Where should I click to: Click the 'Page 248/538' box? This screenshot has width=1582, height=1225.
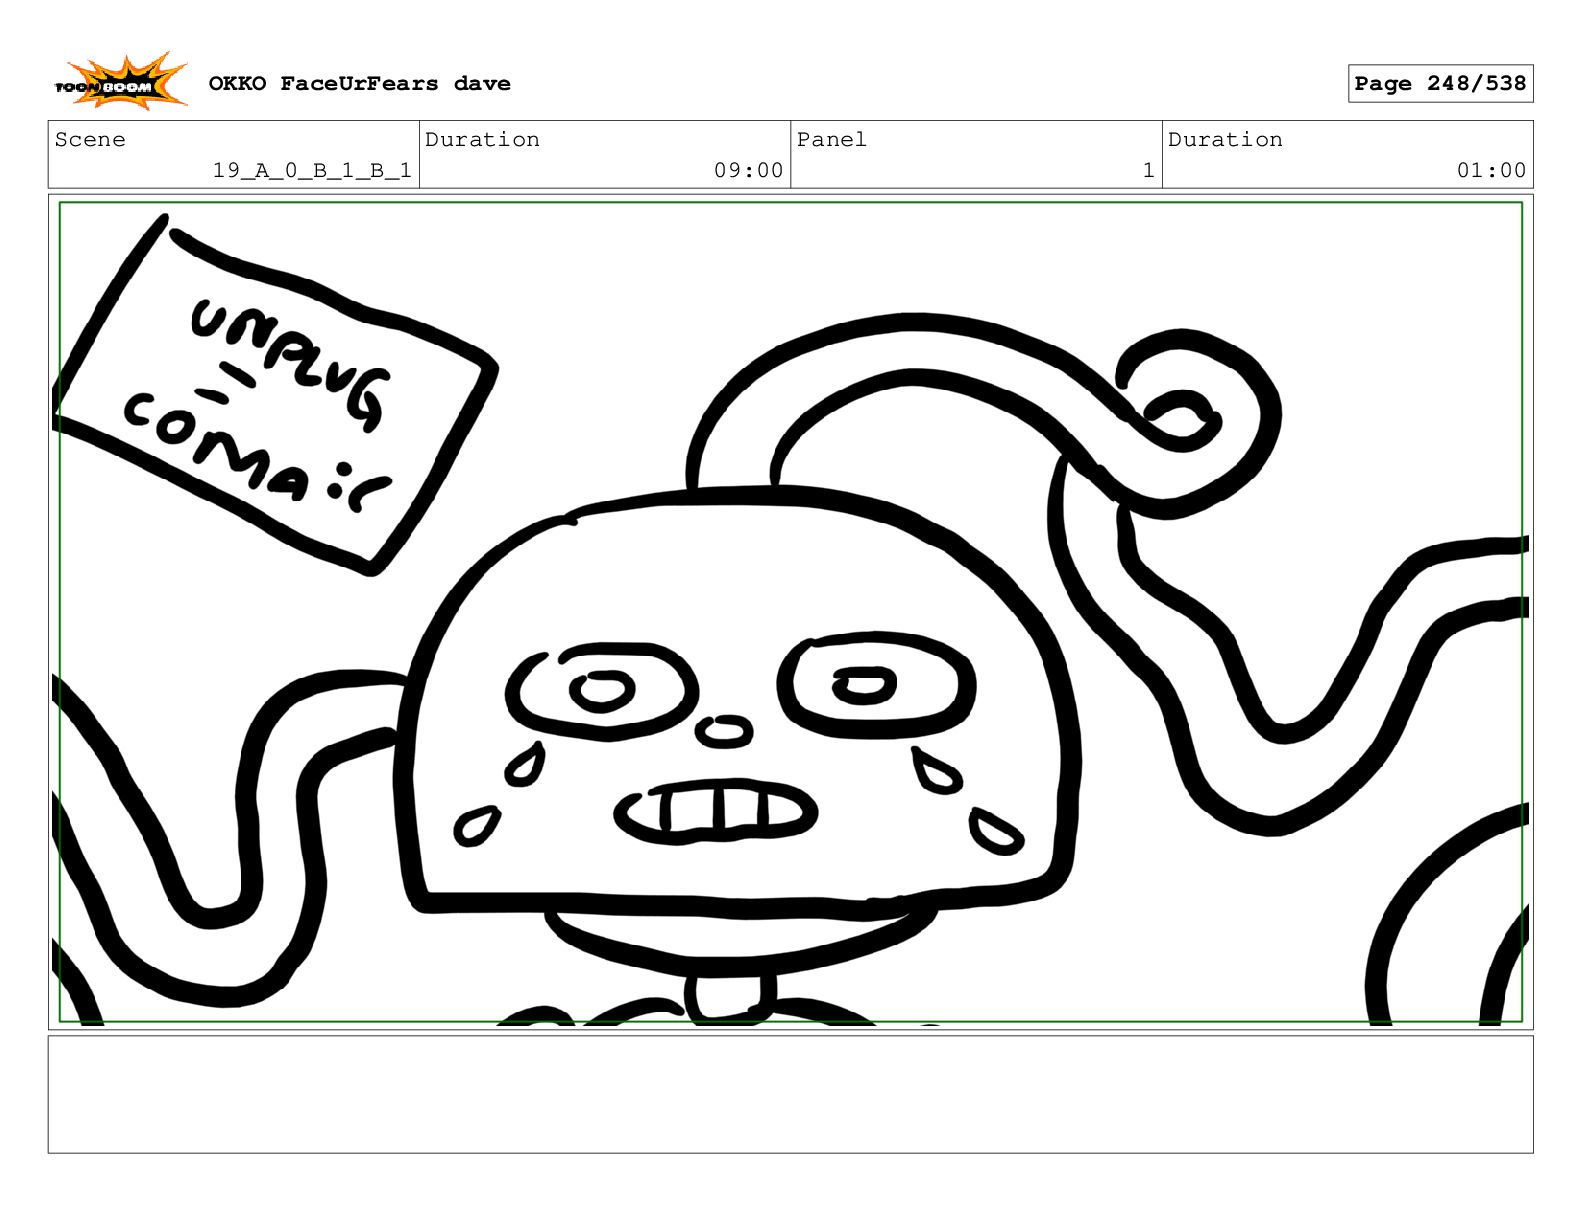pyautogui.click(x=1440, y=83)
